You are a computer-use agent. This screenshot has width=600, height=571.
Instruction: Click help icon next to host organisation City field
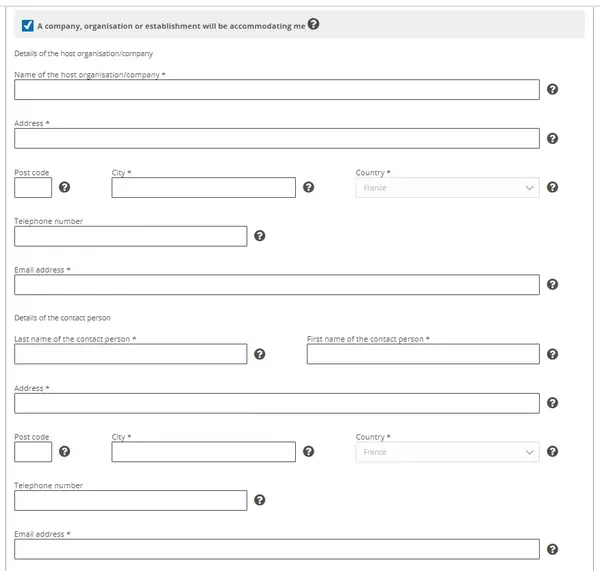(309, 187)
